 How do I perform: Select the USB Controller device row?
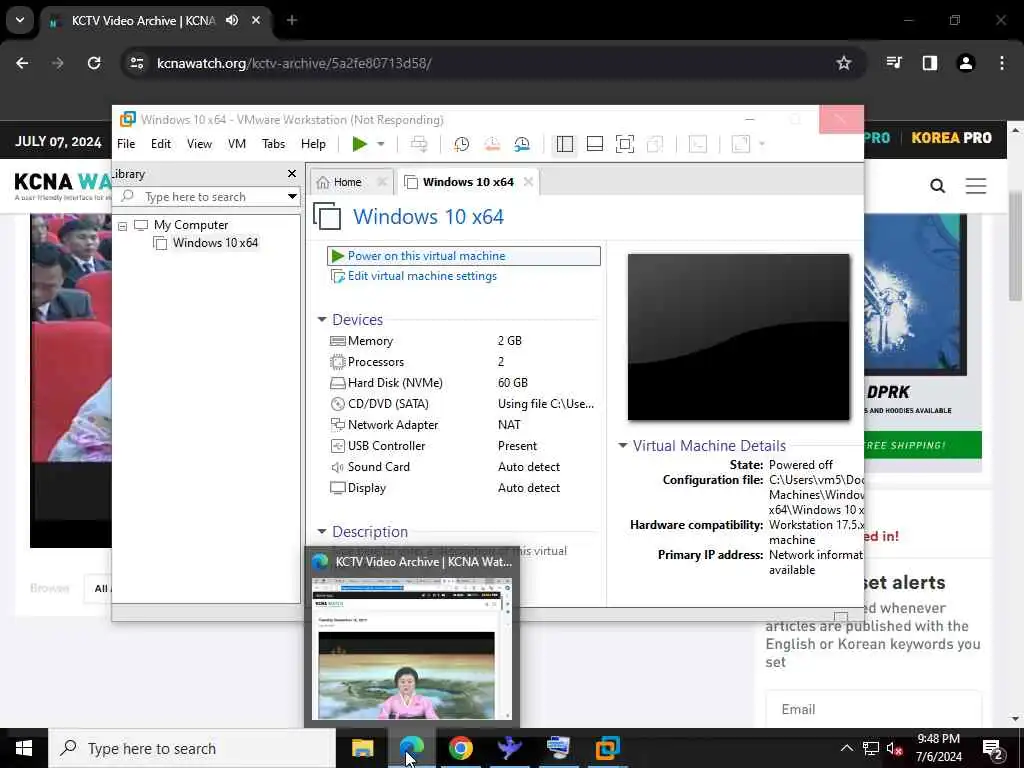click(x=462, y=446)
